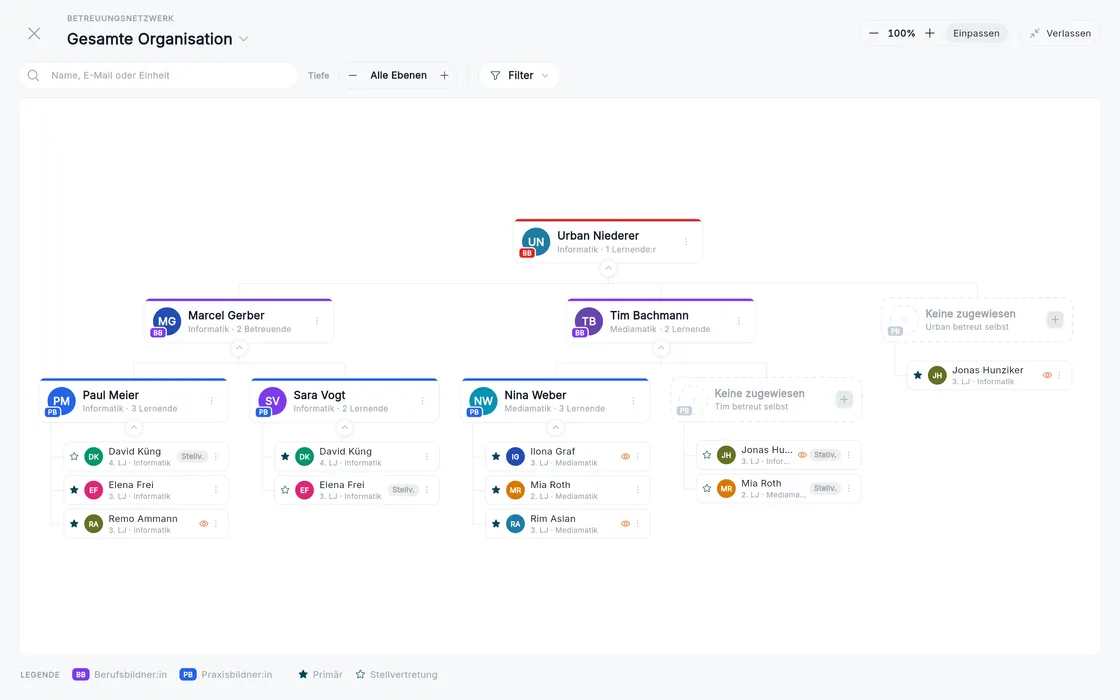
Task: Toggle star on Remo Ammann row
Action: tap(74, 524)
